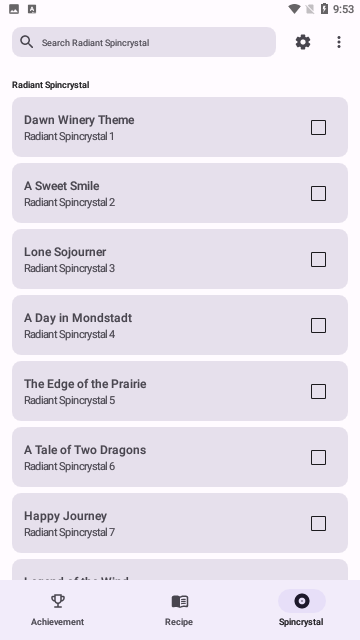Select the Spincrystal disc icon
The height and width of the screenshot is (640, 360).
tap(302, 601)
